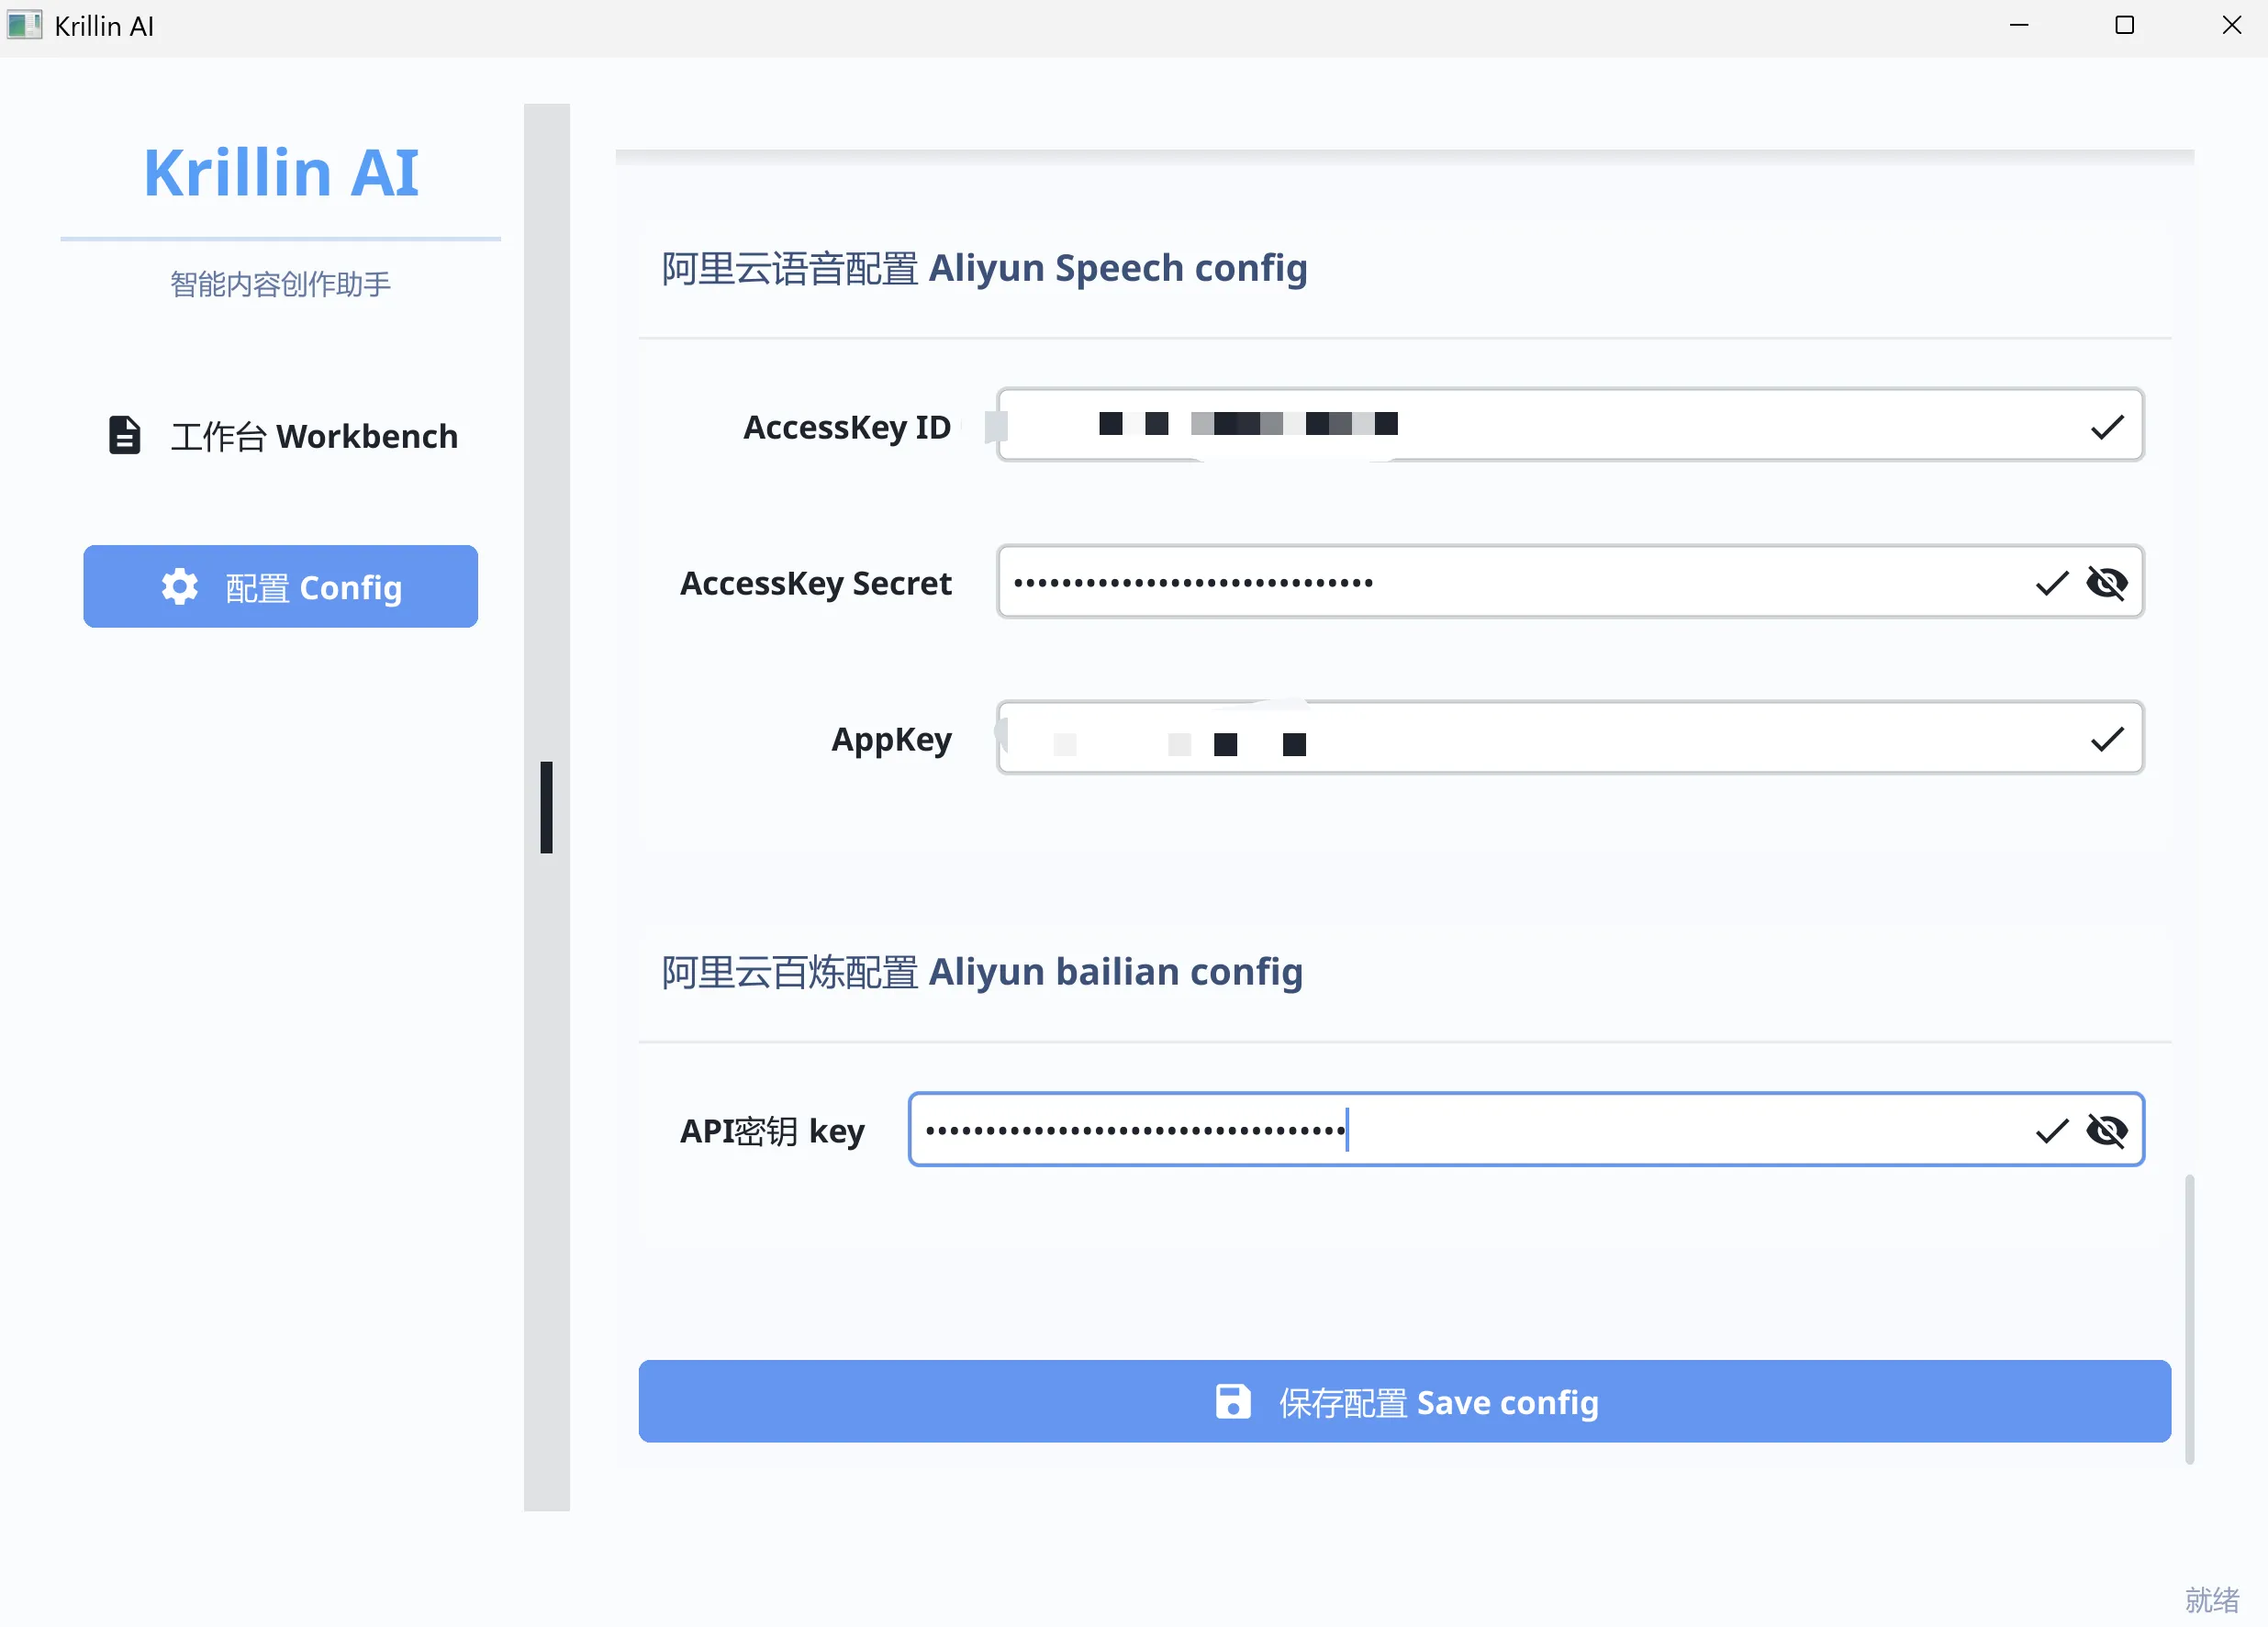
Task: Select the 配置 Config sidebar item
Action: tap(281, 587)
